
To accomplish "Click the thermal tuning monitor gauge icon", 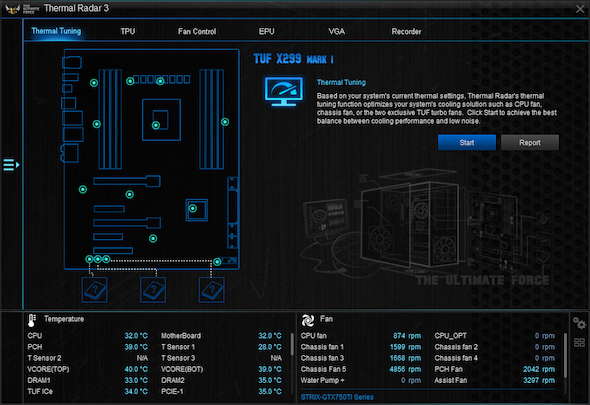I will 284,91.
